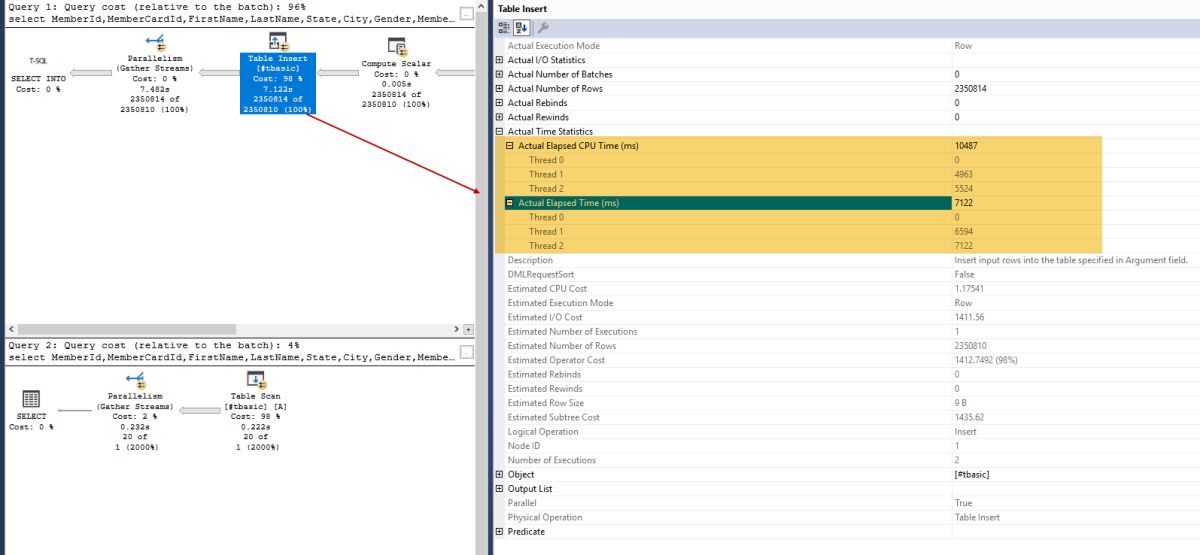Select the Table Insert operator in Query 1

point(279,73)
